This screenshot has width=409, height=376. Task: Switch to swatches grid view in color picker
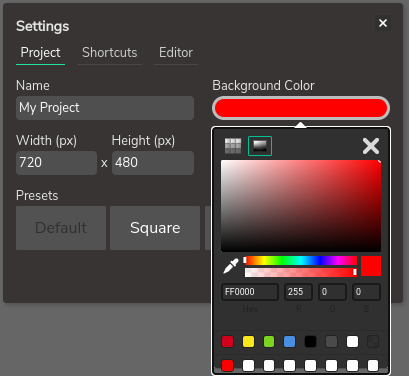pyautogui.click(x=233, y=146)
